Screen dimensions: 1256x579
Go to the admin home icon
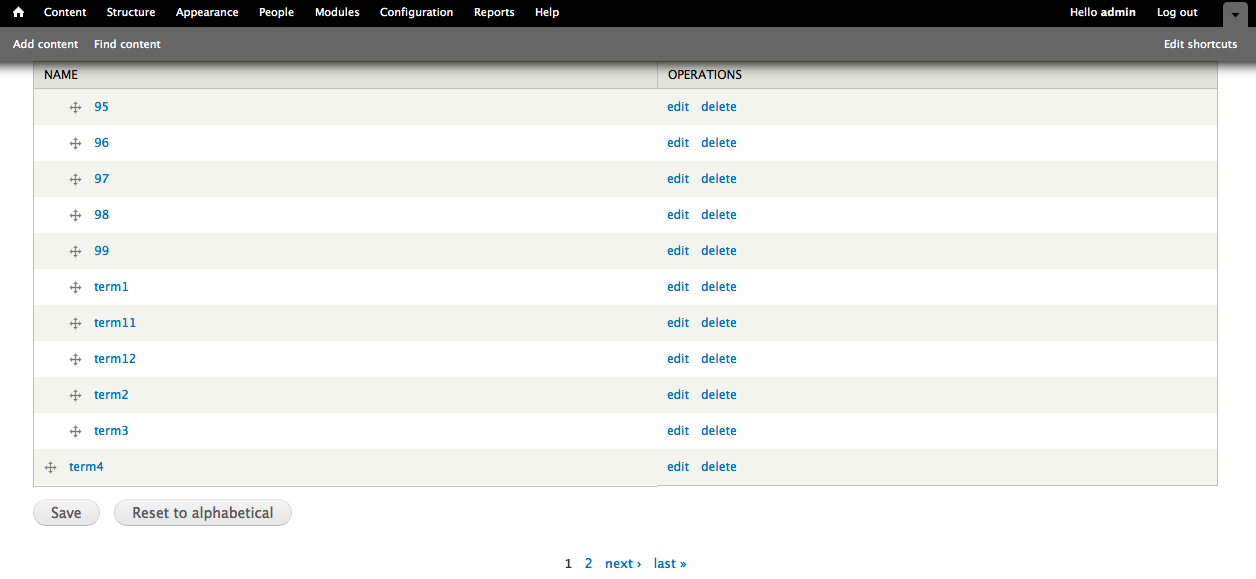tap(18, 13)
